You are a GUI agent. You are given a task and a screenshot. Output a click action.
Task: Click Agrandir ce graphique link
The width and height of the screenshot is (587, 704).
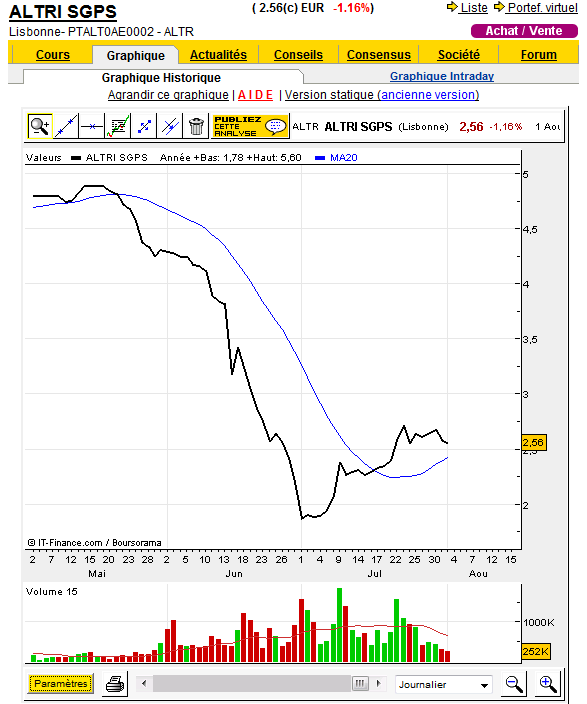click(x=168, y=95)
